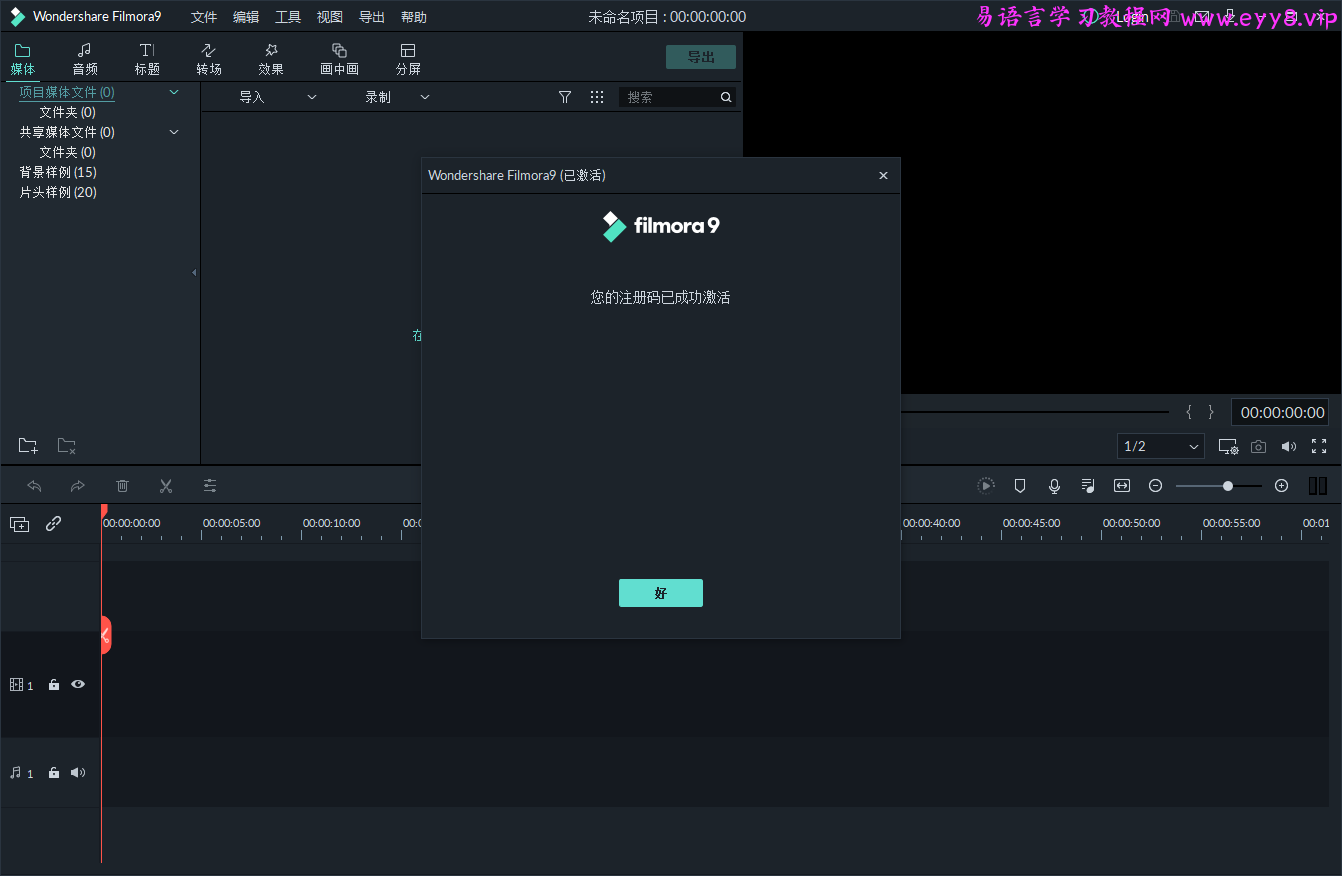Click the grid view dots icon
Viewport: 1342px width, 876px height.
pyautogui.click(x=597, y=97)
